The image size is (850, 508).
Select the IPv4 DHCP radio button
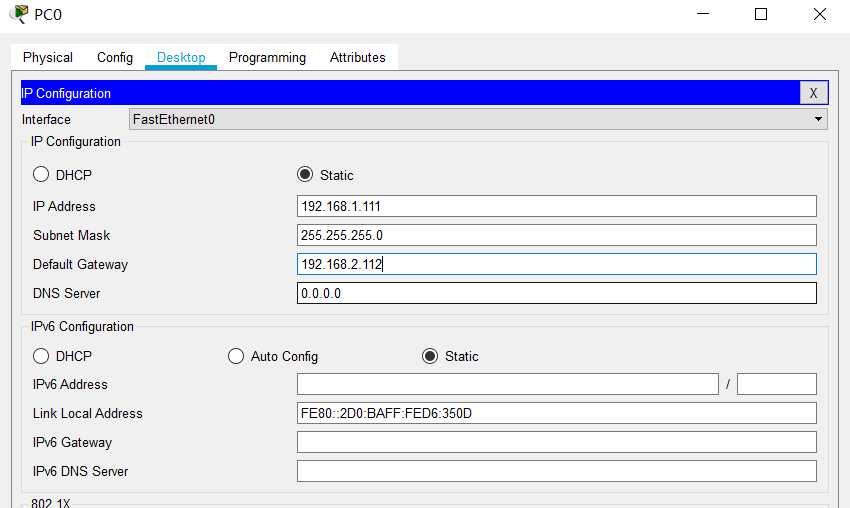(x=41, y=175)
